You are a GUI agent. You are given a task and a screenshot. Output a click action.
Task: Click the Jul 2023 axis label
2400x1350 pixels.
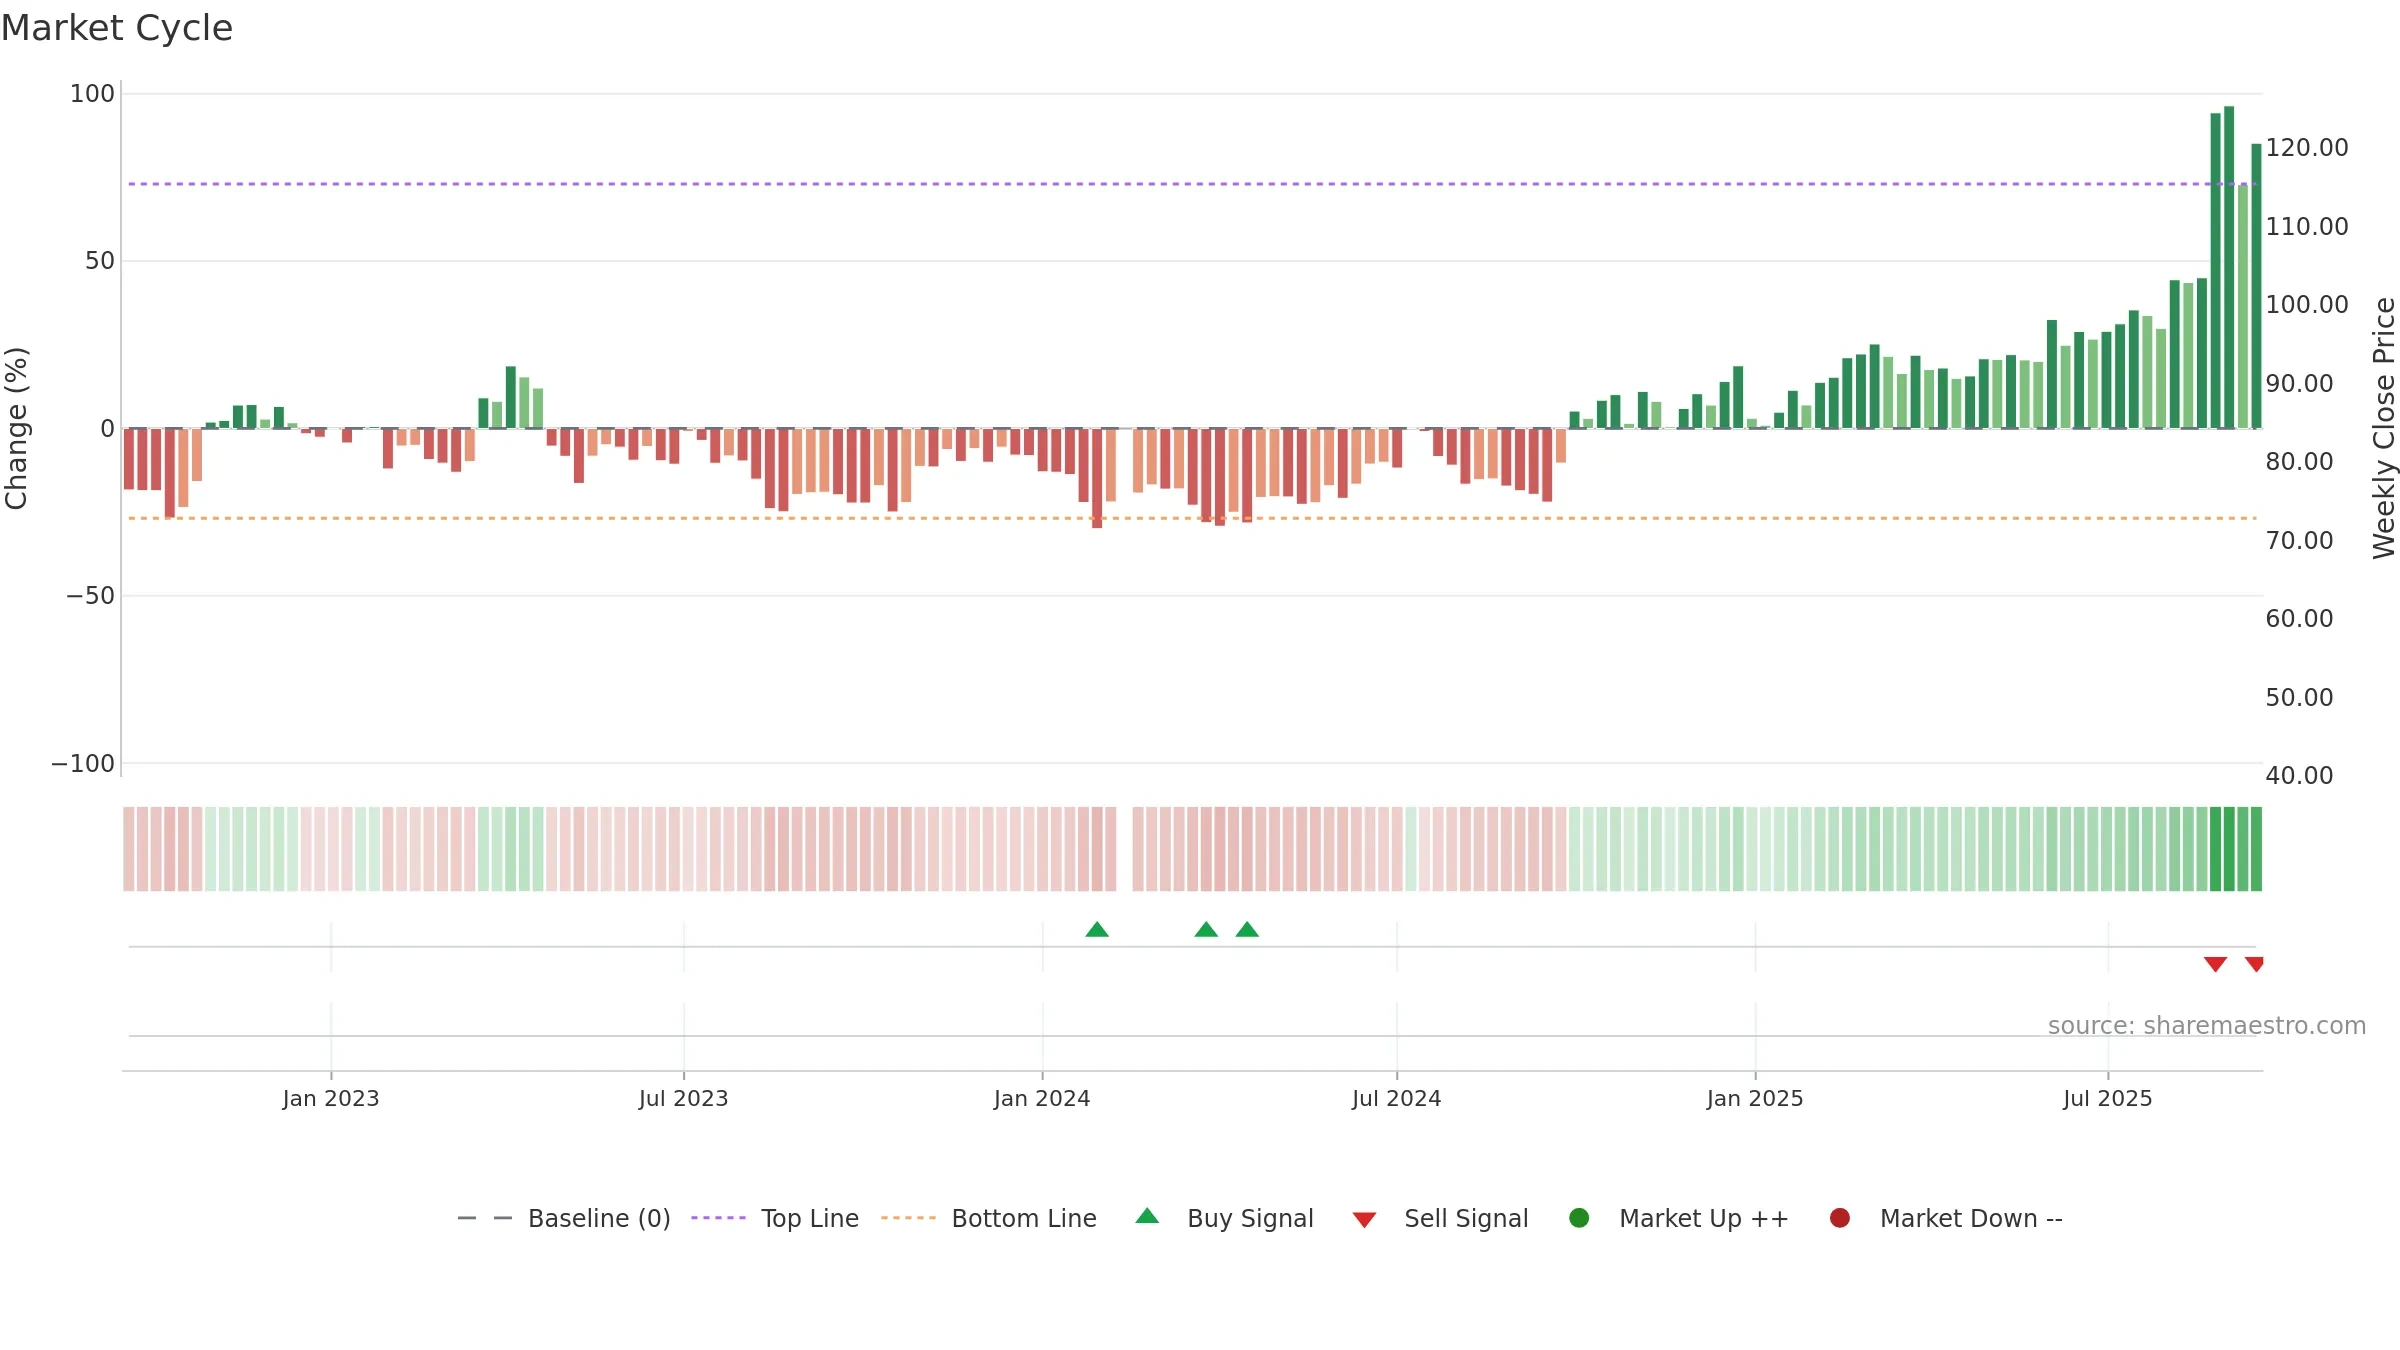(684, 1098)
